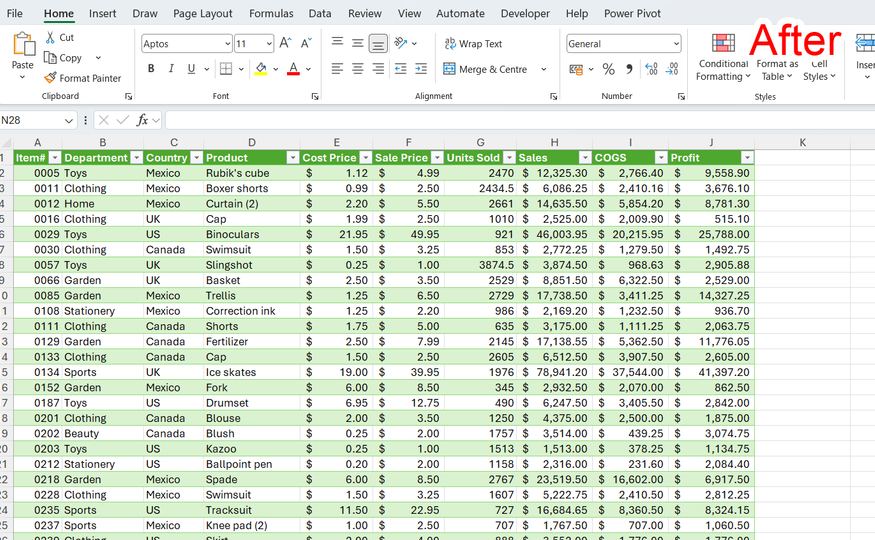875x540 pixels.
Task: Increase the indent level
Action: (421, 69)
